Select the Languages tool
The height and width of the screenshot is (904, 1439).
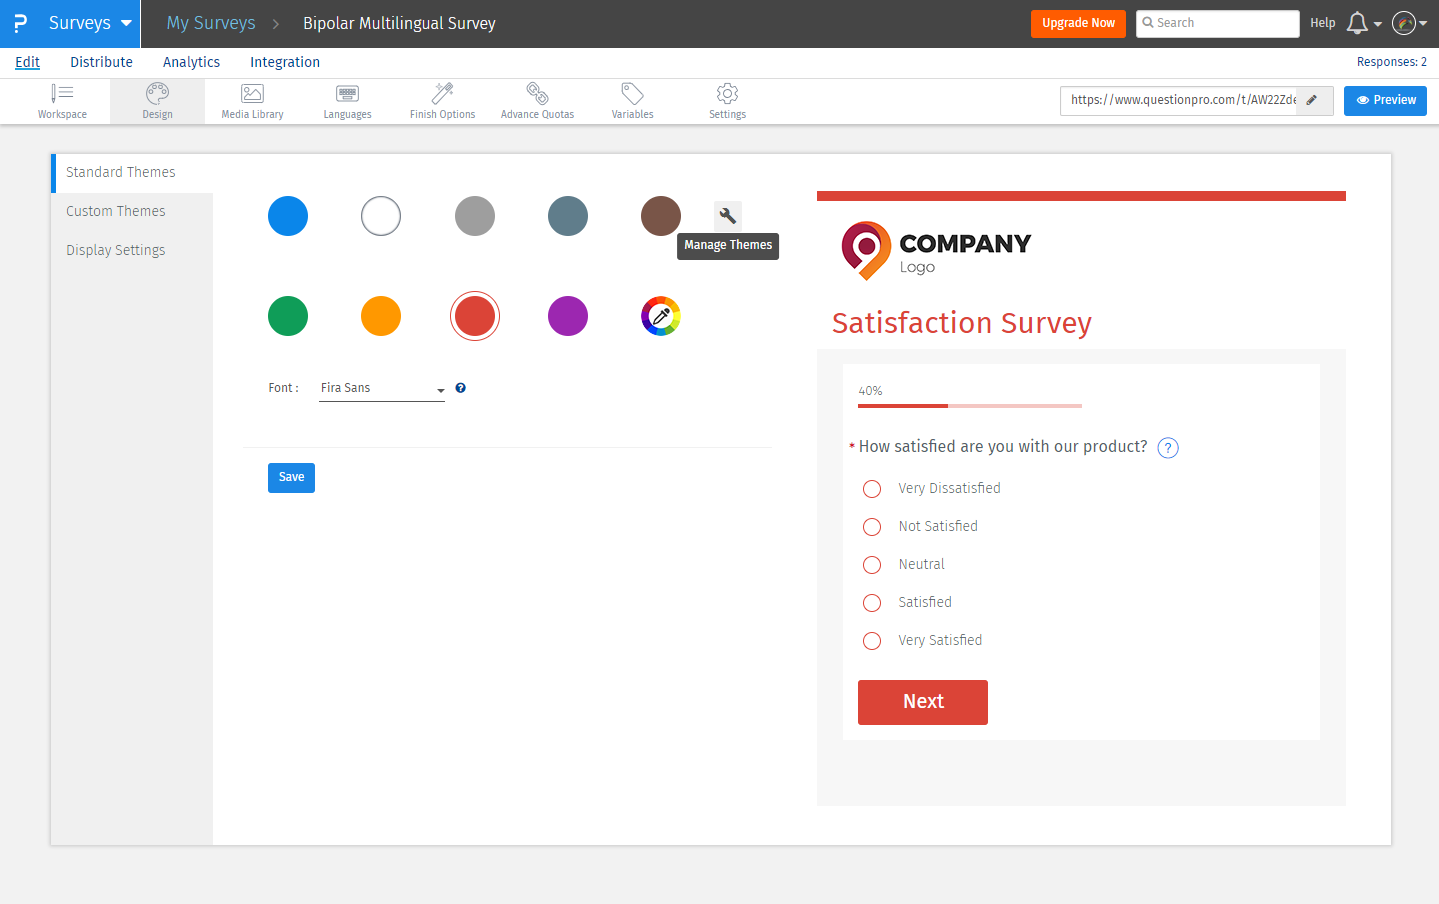pos(346,100)
